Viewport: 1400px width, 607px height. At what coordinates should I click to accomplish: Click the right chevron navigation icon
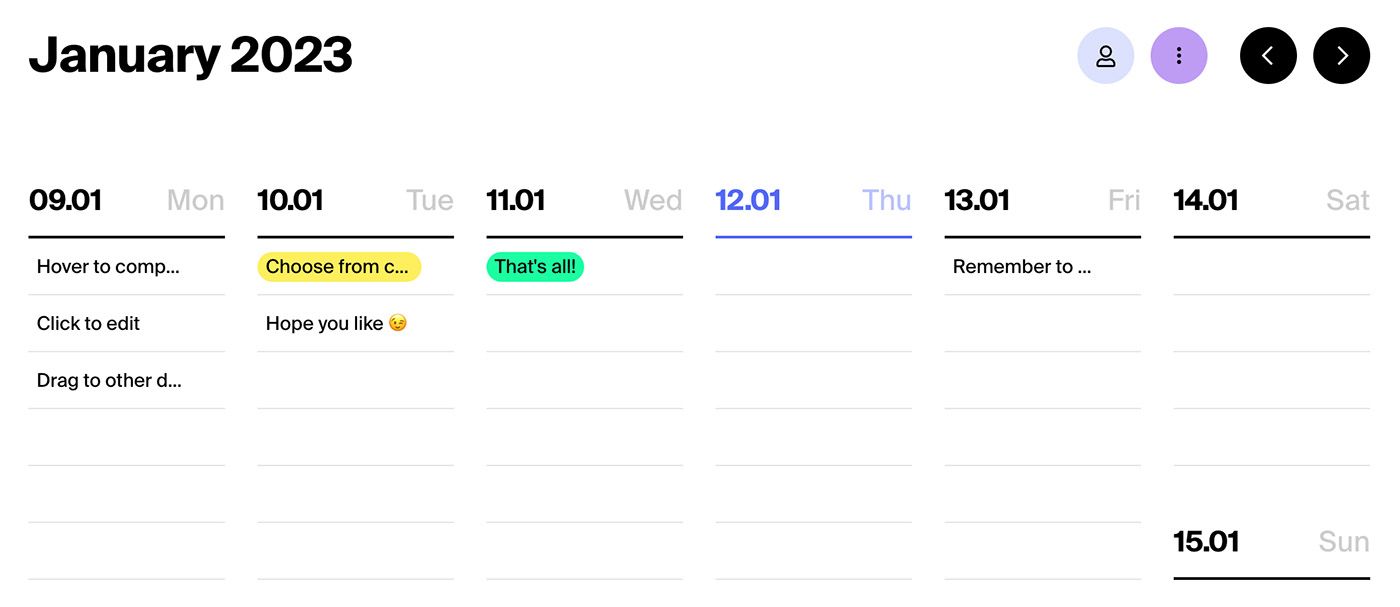[x=1341, y=56]
